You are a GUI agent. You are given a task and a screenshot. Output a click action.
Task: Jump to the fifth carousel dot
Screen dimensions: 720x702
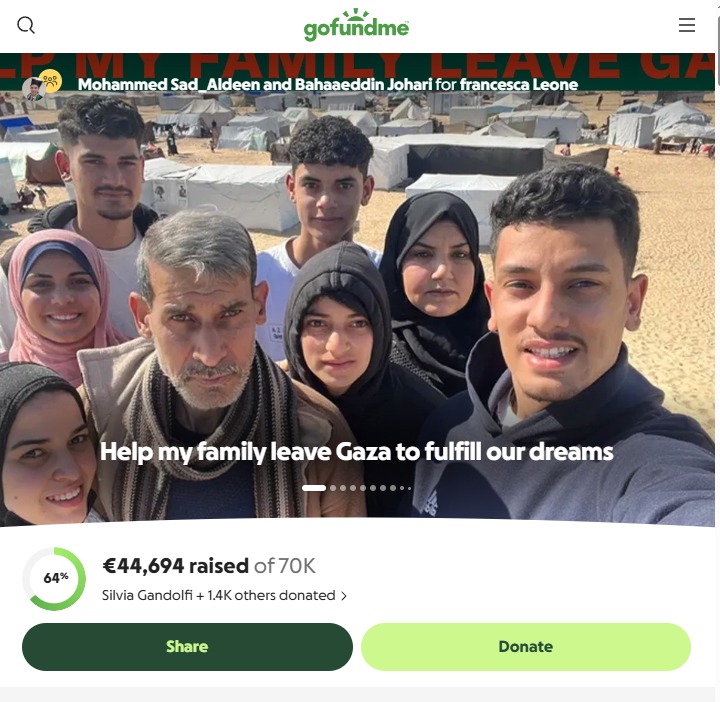363,488
